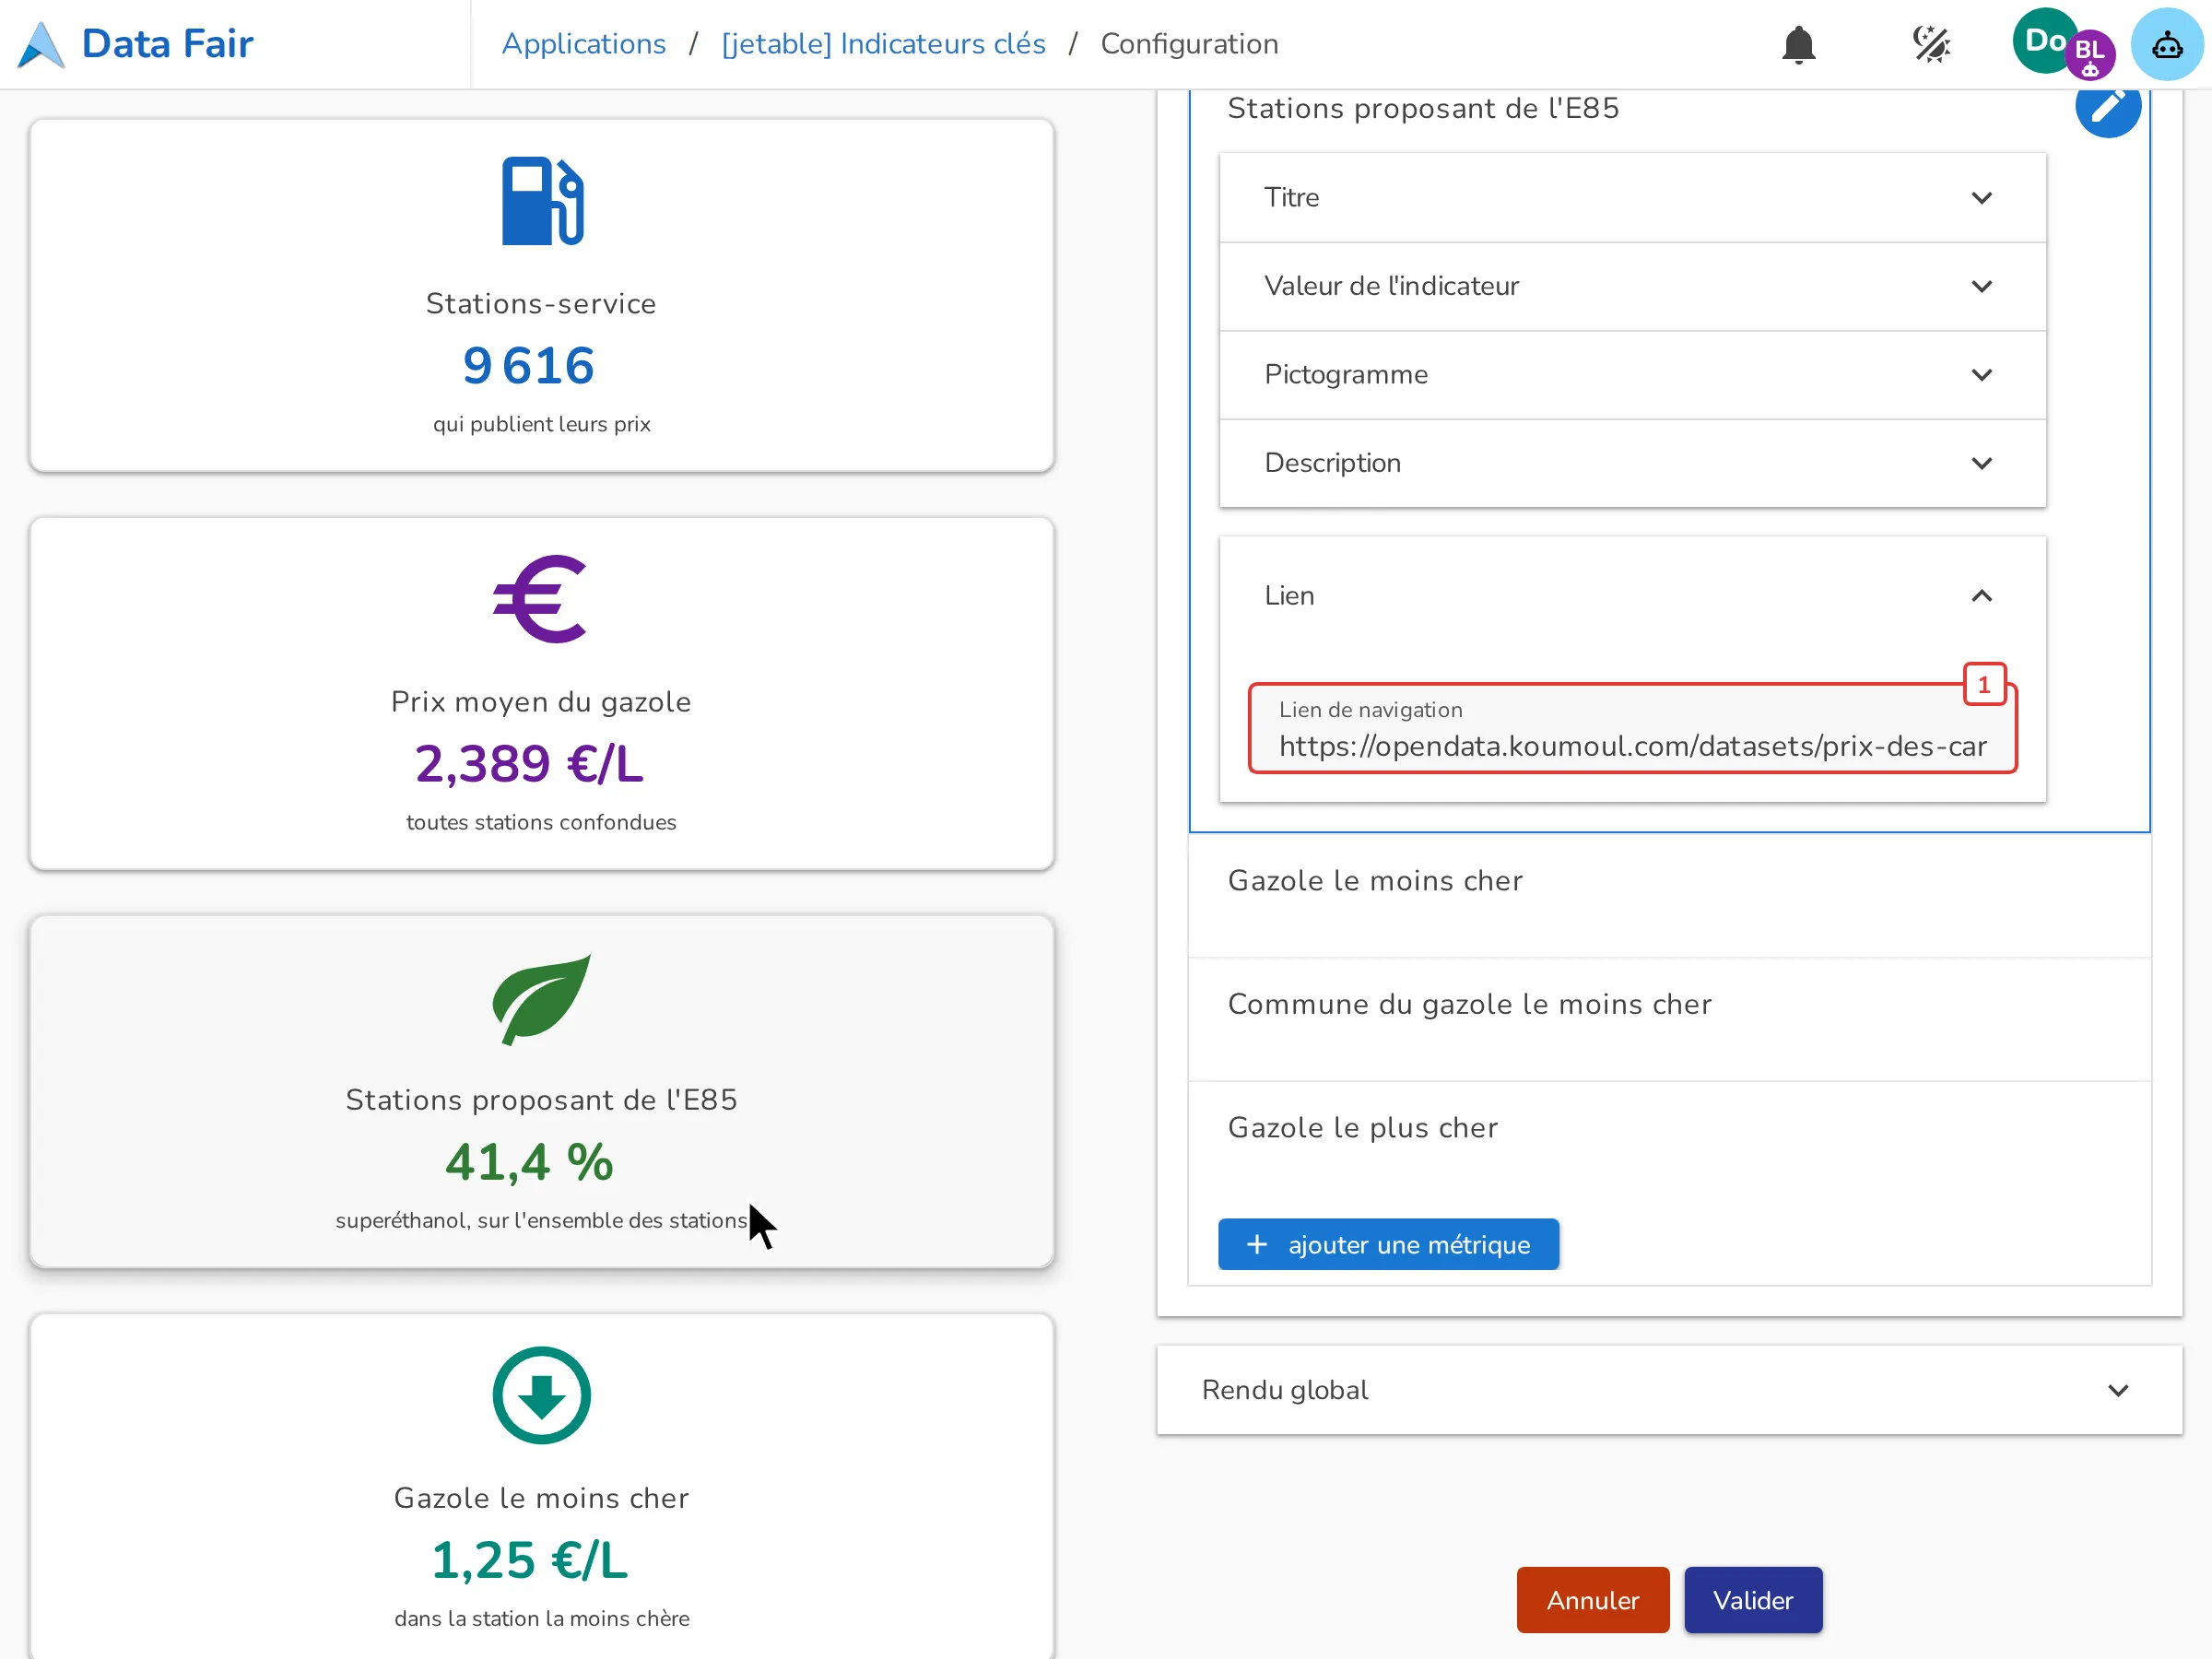Click the green leaf pictogram

[541, 999]
